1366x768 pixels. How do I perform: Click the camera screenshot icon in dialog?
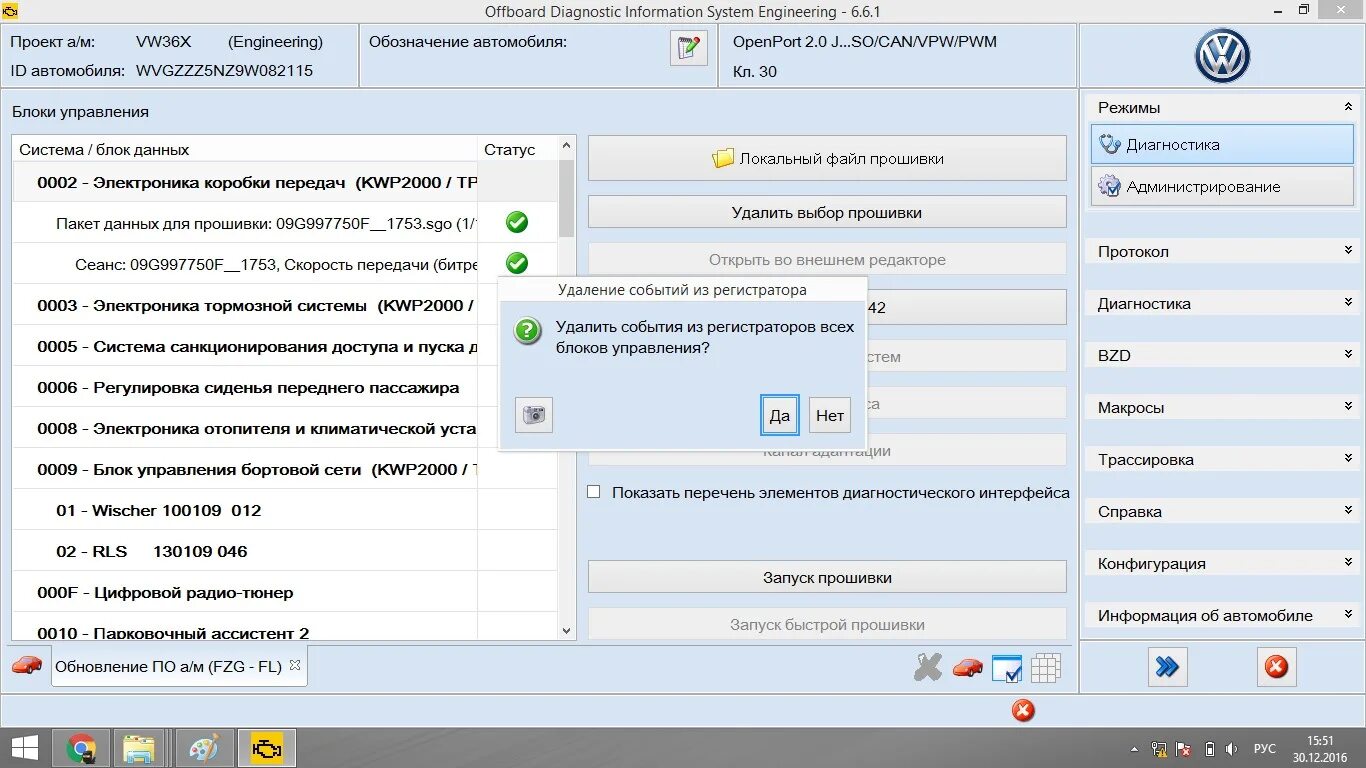point(534,415)
